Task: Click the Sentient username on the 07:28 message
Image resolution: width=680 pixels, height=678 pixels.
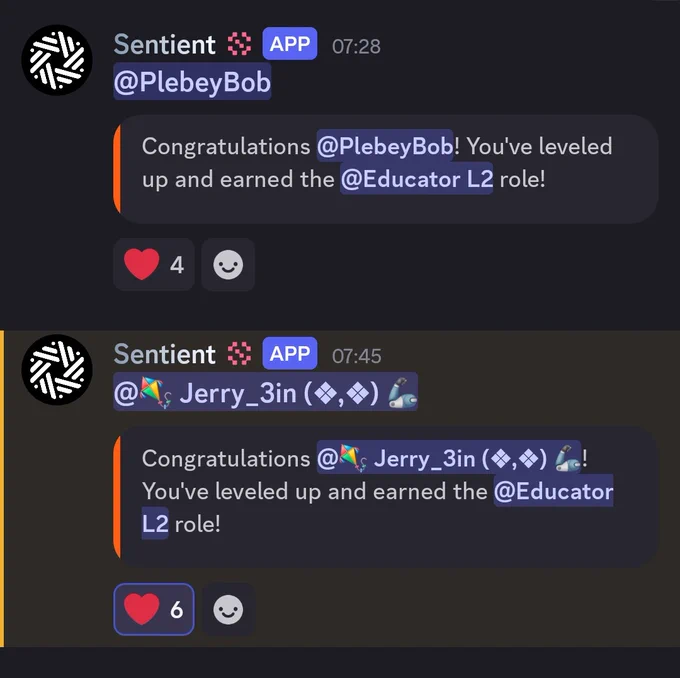Action: (x=164, y=45)
